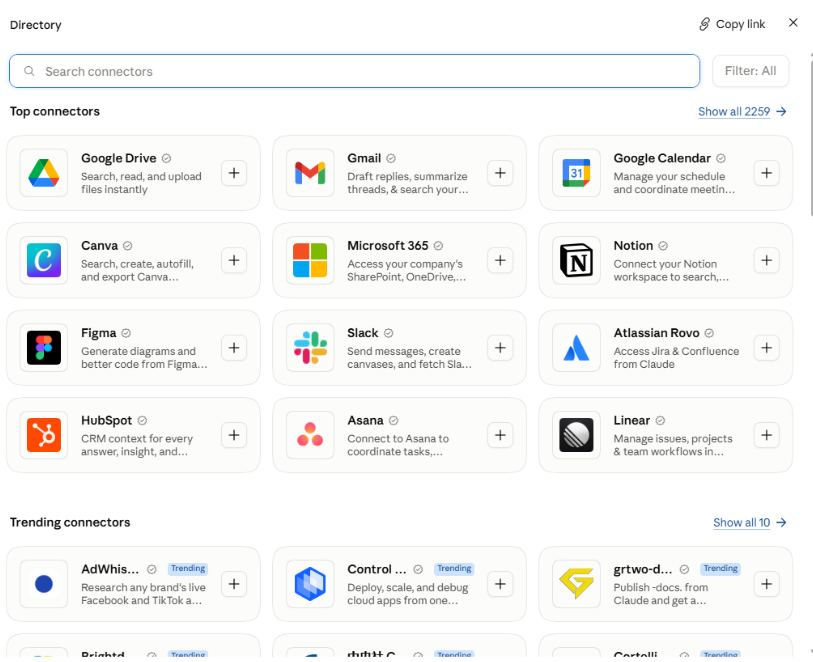Click the Google Calendar logo icon
Viewport: 813px width, 662px height.
[x=576, y=173]
